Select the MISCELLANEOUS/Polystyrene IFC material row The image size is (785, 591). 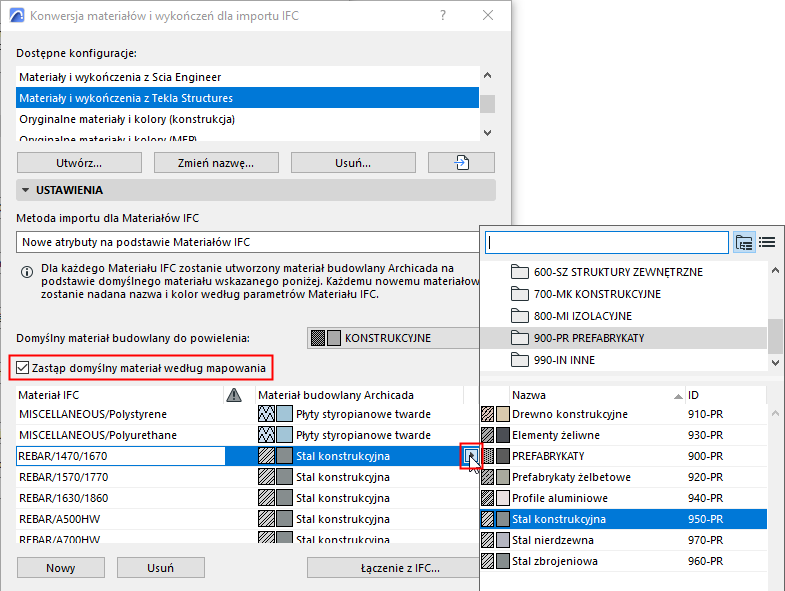pos(247,414)
